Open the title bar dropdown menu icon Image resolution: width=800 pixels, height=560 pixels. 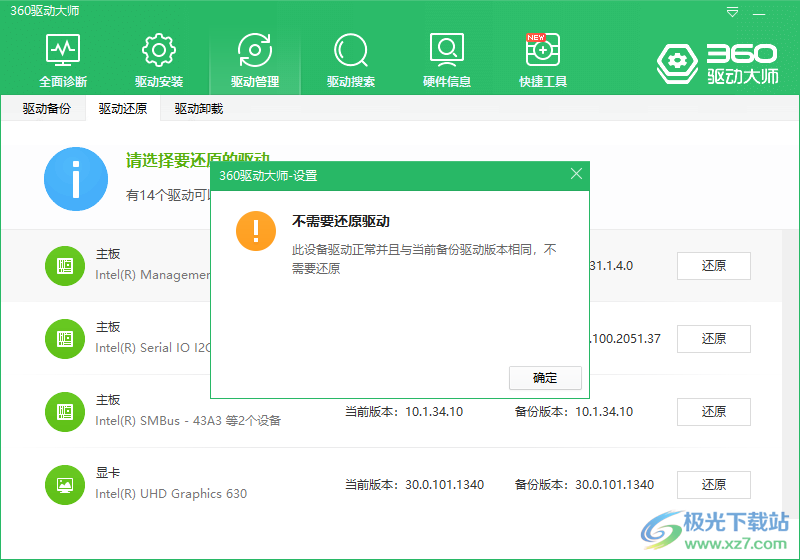point(732,12)
